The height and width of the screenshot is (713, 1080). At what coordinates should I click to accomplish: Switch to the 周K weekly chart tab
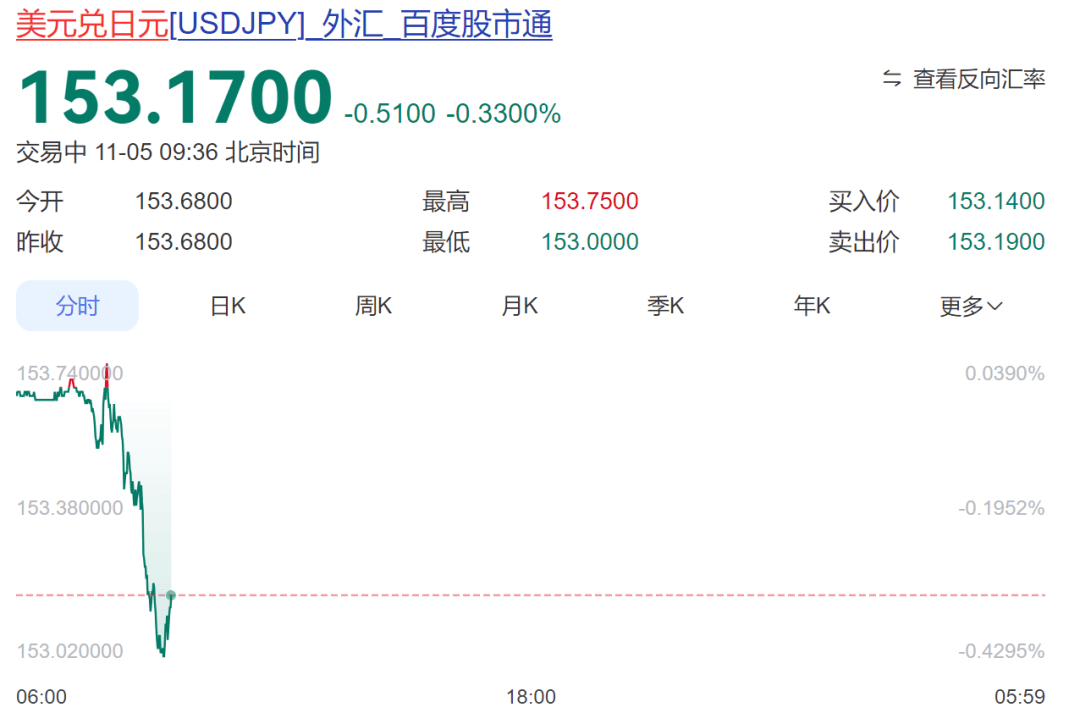tap(372, 306)
